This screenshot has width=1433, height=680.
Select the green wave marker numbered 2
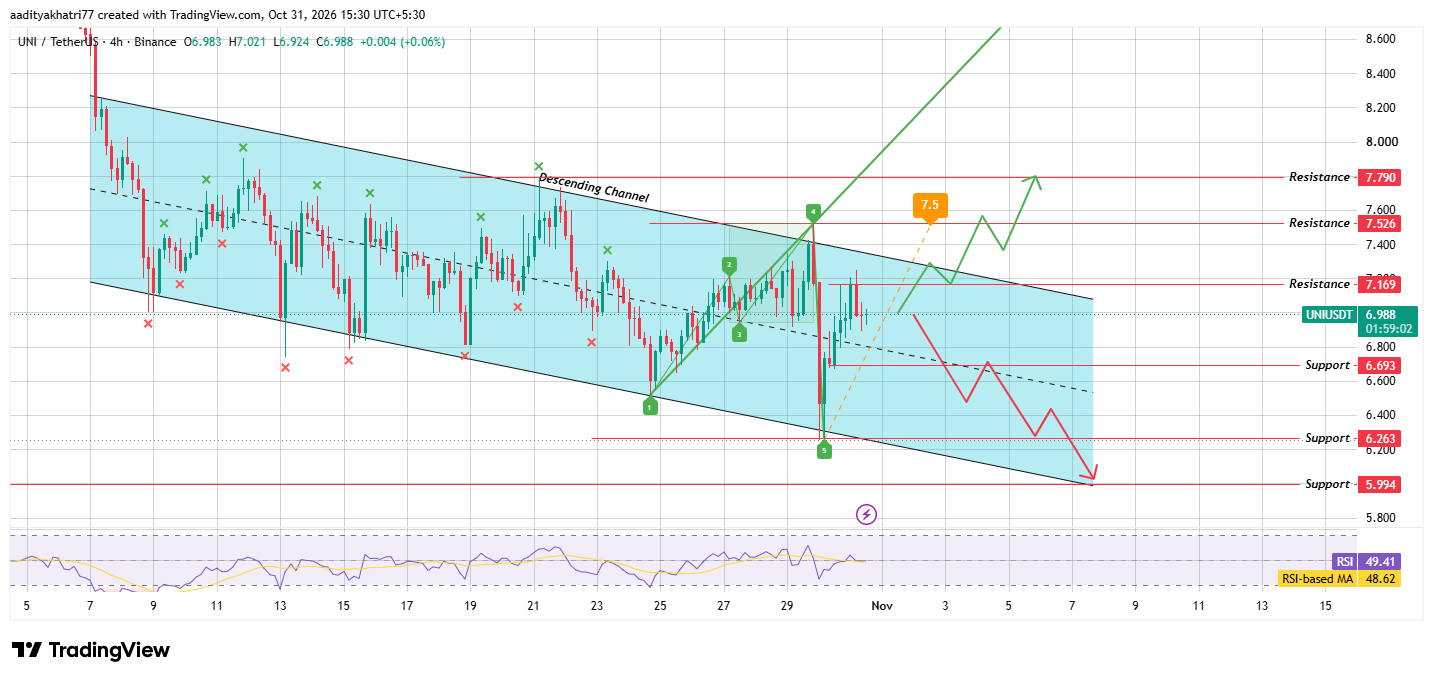(730, 265)
